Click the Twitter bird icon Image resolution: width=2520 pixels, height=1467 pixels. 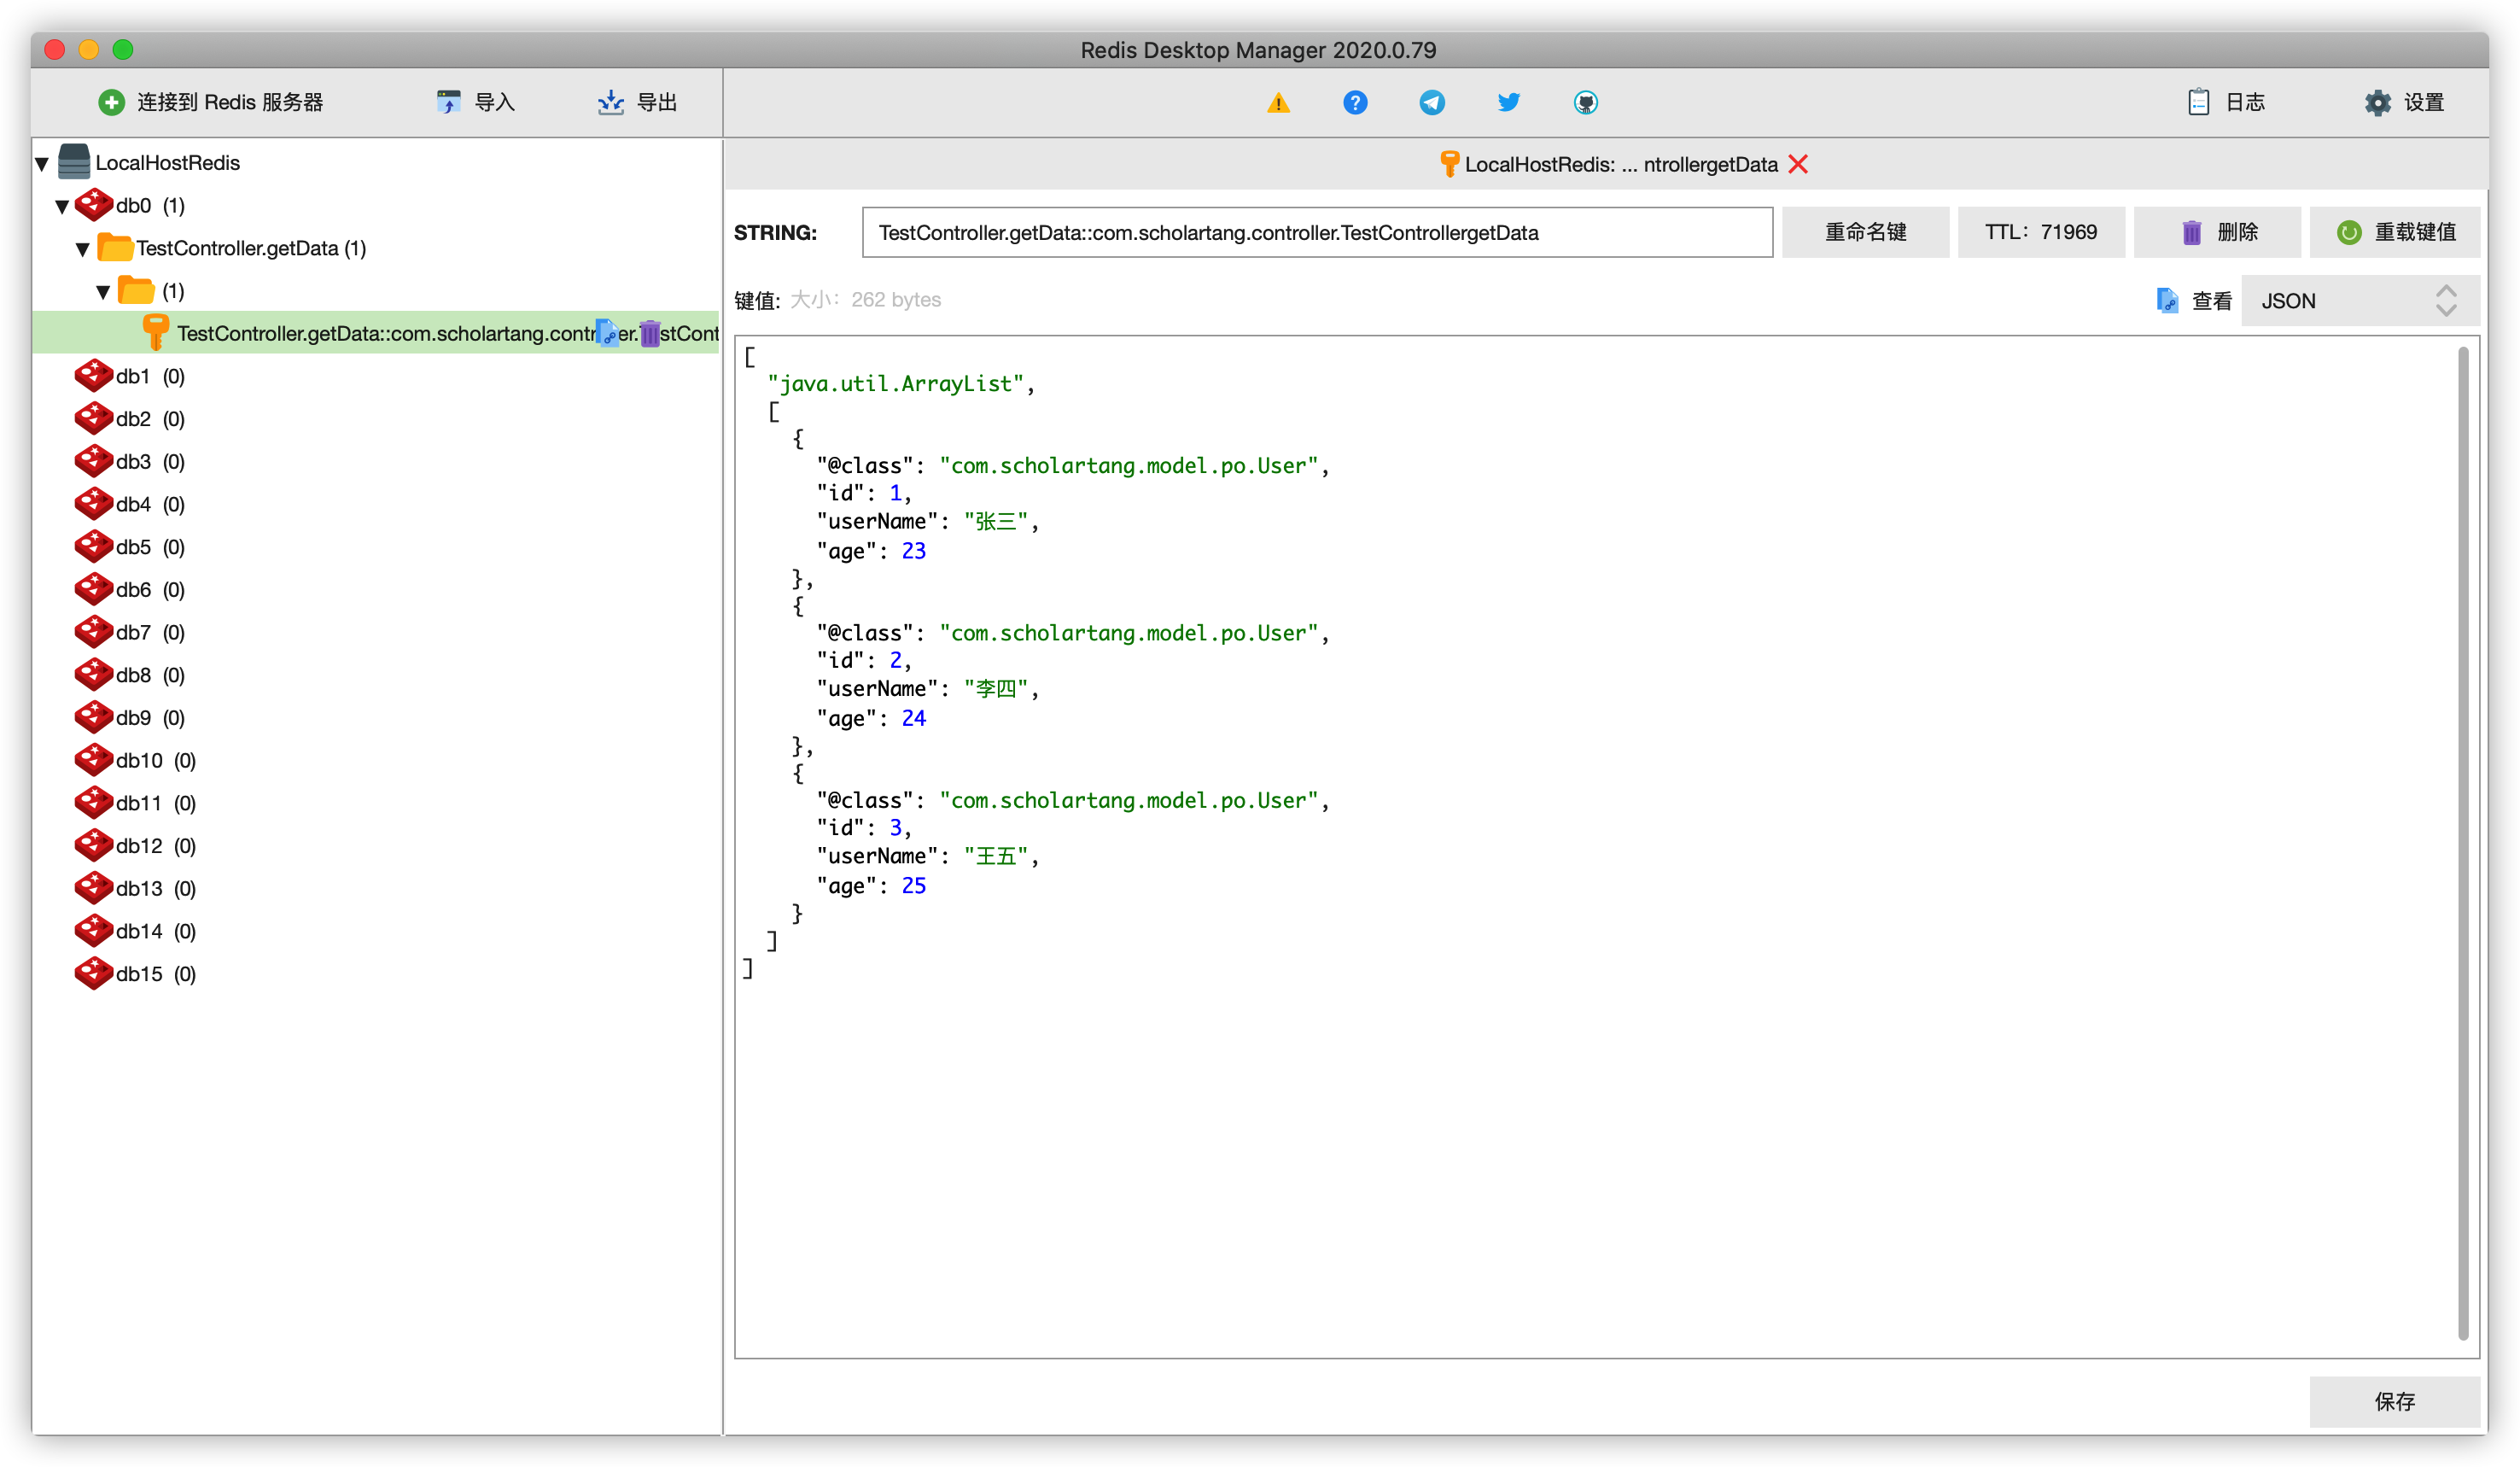pos(1508,102)
